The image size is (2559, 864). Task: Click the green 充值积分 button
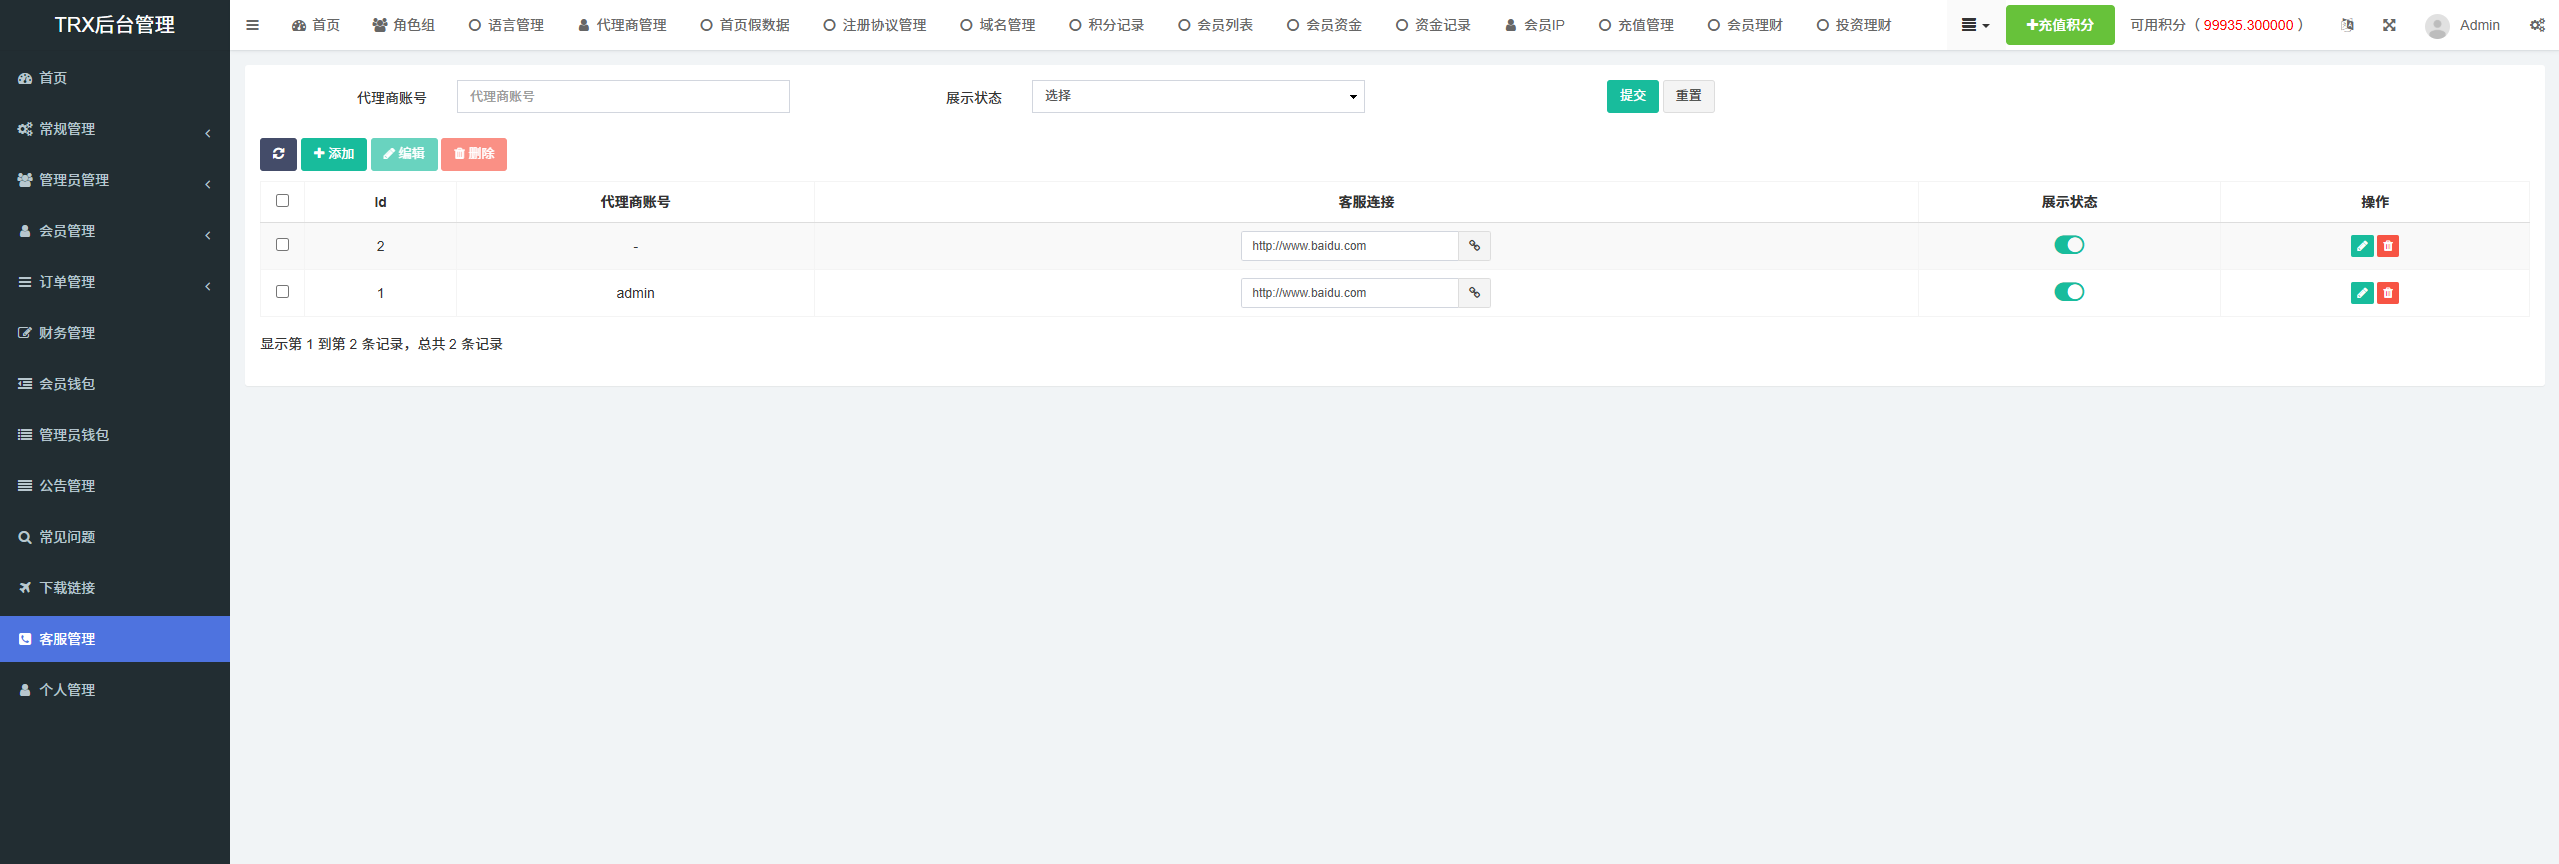click(2059, 25)
